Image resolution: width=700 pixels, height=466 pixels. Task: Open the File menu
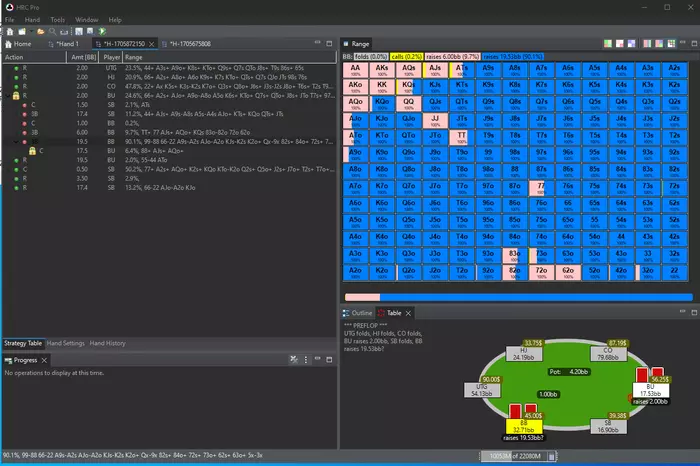9,20
